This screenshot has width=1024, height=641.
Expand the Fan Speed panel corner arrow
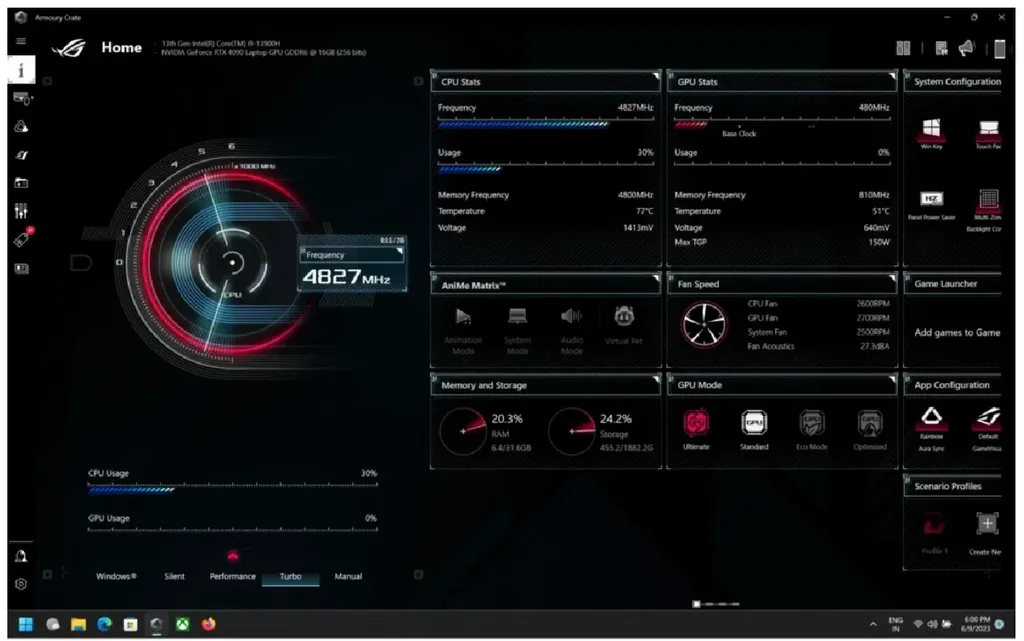891,279
